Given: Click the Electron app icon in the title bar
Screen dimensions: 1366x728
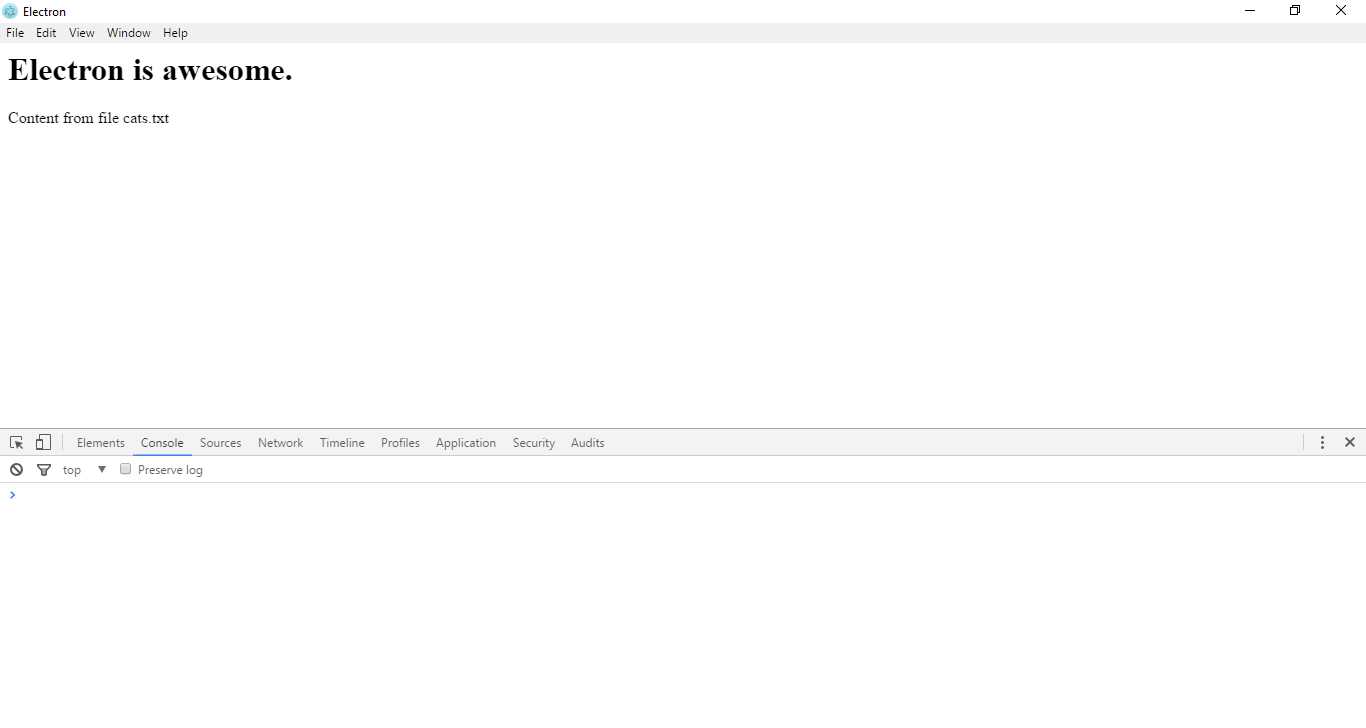Looking at the screenshot, I should tap(10, 11).
